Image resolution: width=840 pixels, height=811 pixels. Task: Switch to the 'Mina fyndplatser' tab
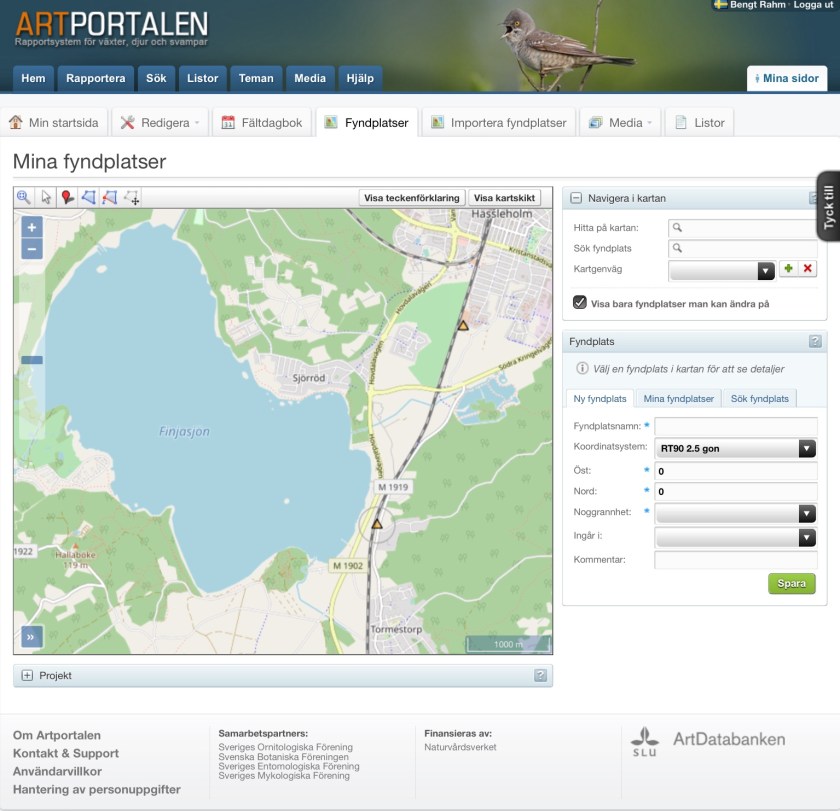click(678, 398)
